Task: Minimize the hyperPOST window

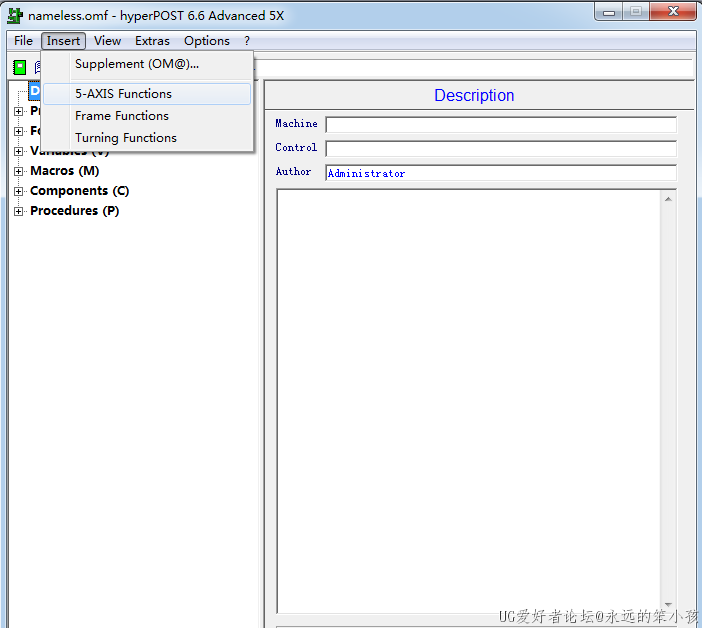Action: coord(609,12)
